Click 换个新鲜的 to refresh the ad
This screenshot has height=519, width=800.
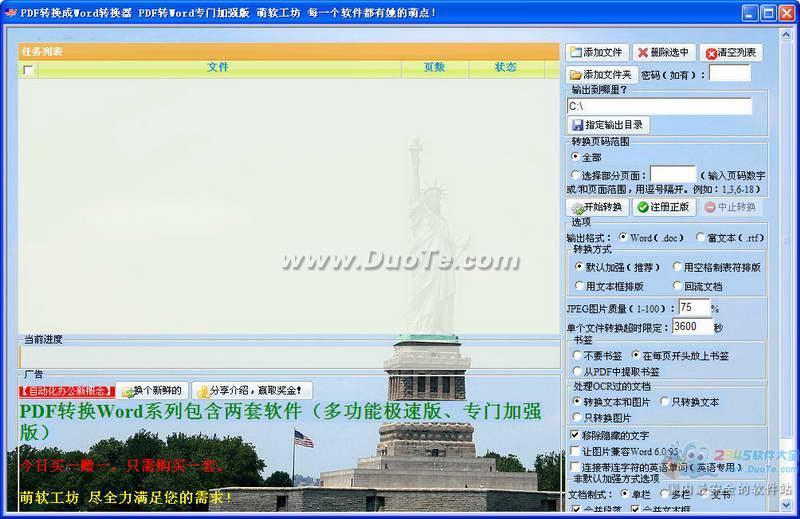(153, 391)
